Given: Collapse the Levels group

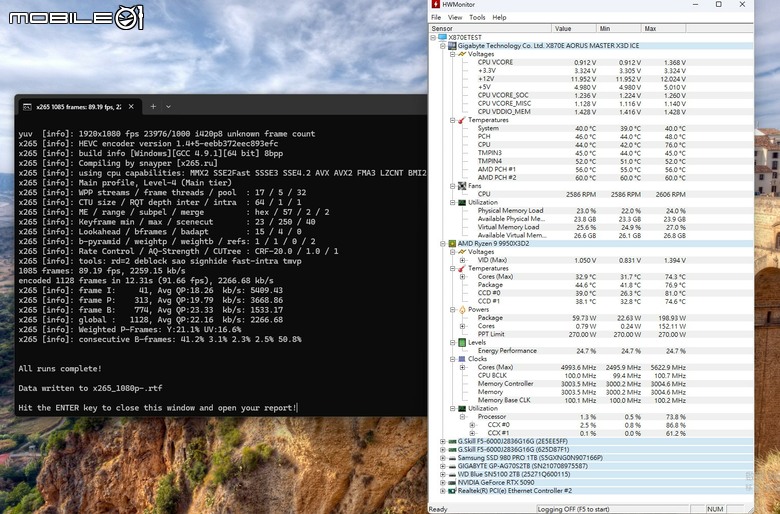Looking at the screenshot, I should [453, 342].
